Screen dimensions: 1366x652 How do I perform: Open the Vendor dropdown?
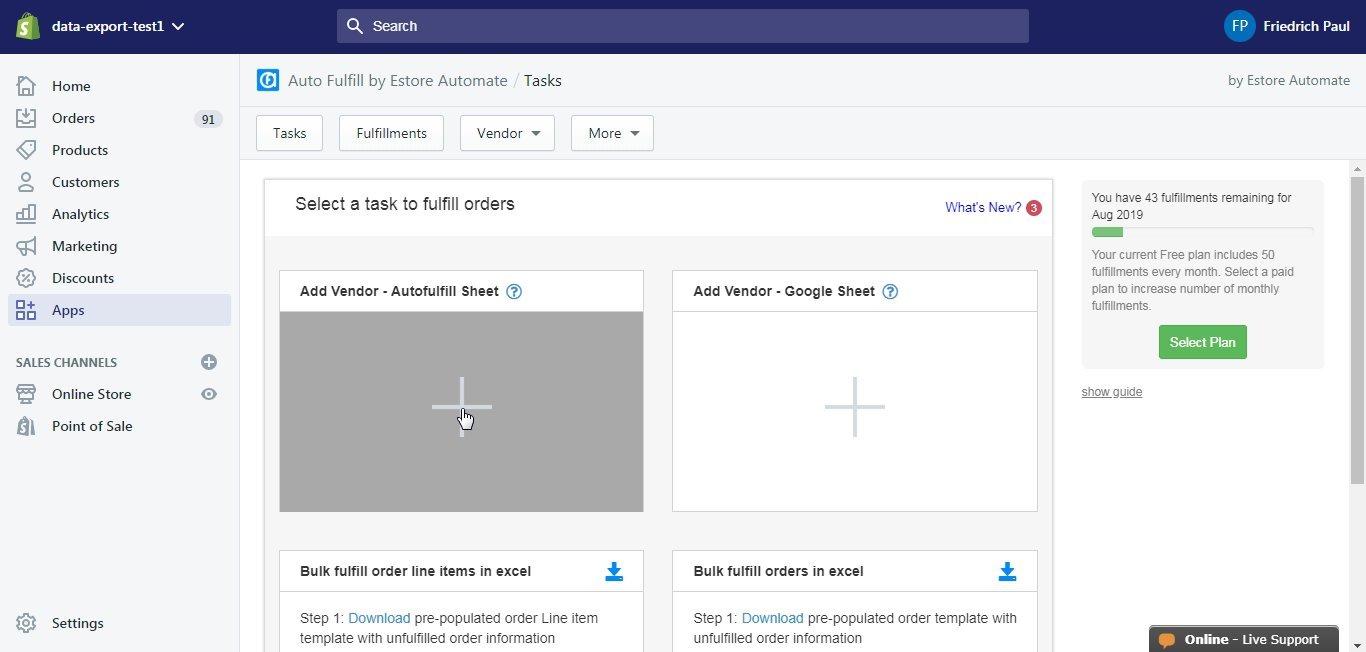point(507,132)
